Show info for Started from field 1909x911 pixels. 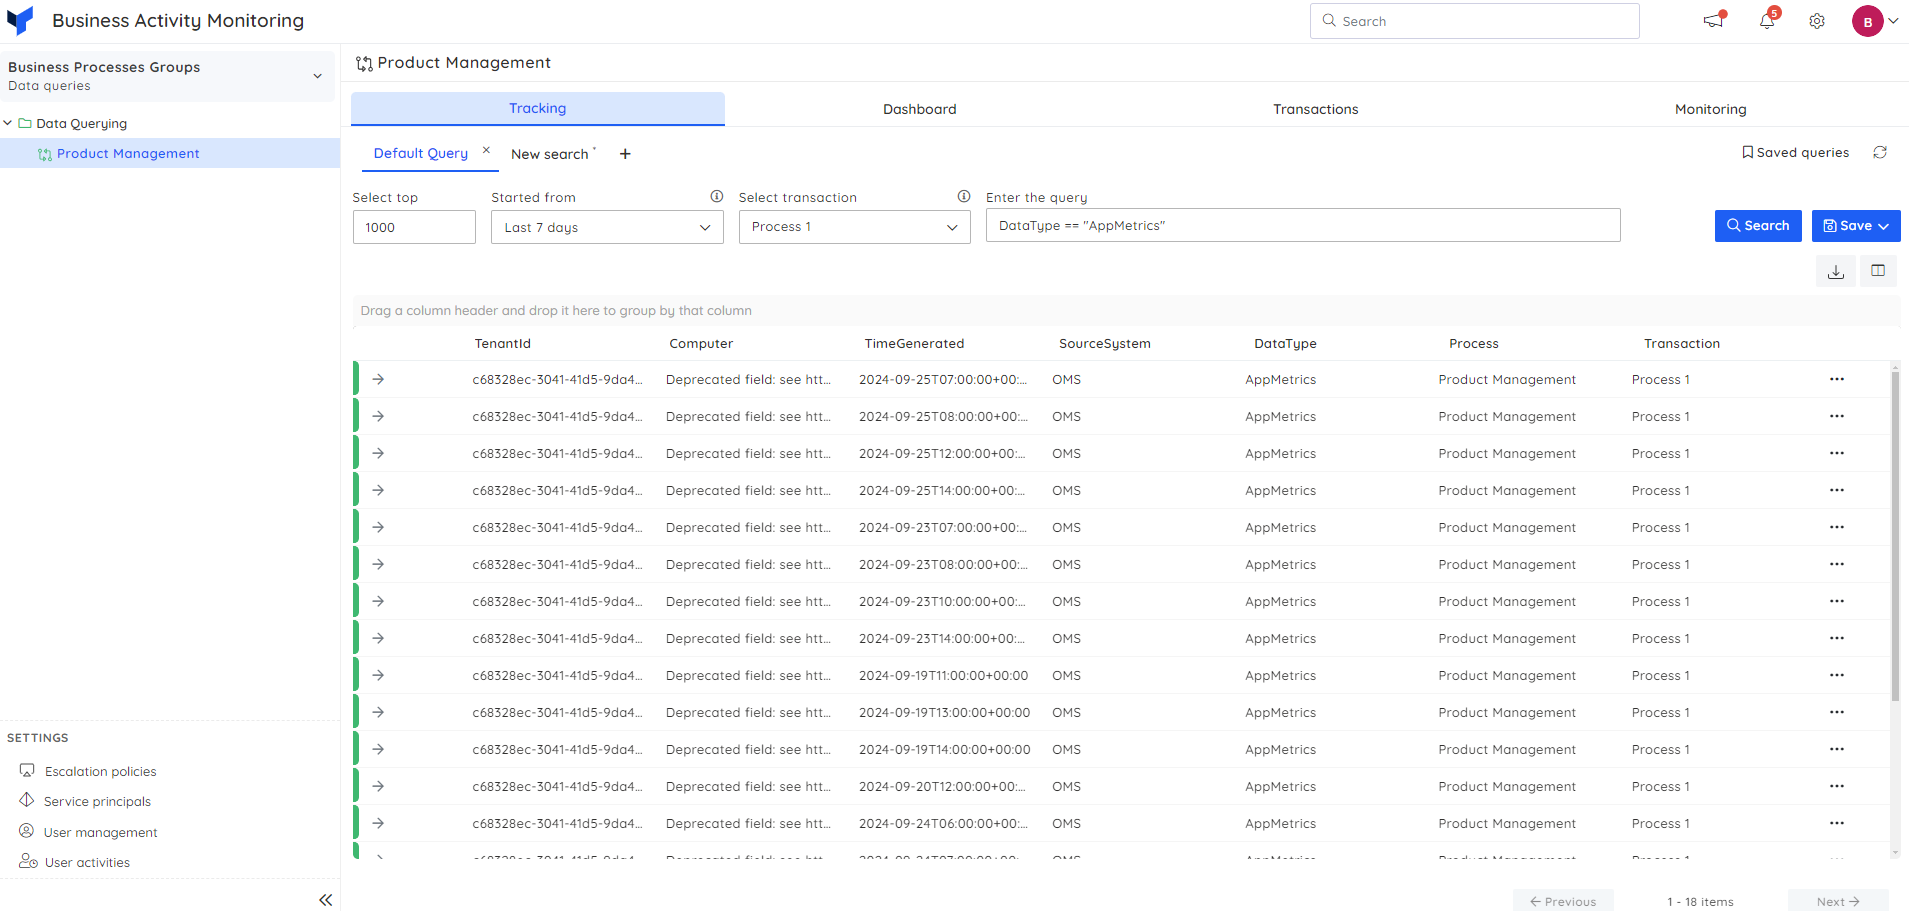pos(717,196)
